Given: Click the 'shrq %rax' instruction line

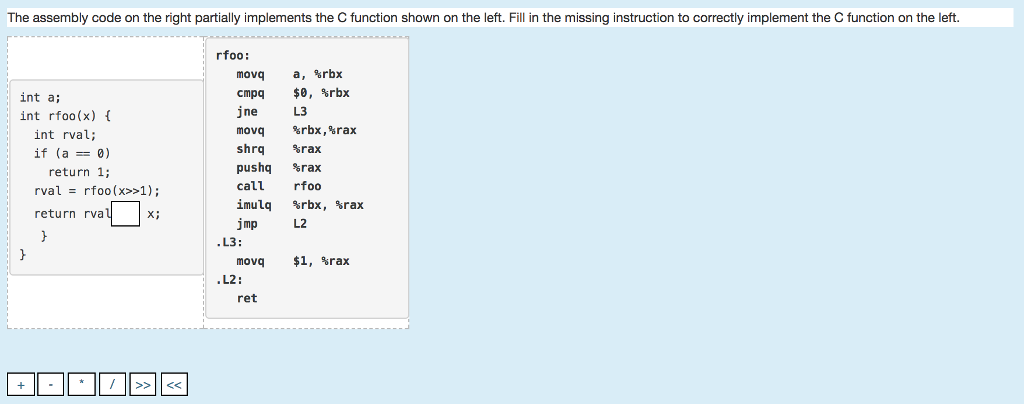Looking at the screenshot, I should pyautogui.click(x=279, y=149).
